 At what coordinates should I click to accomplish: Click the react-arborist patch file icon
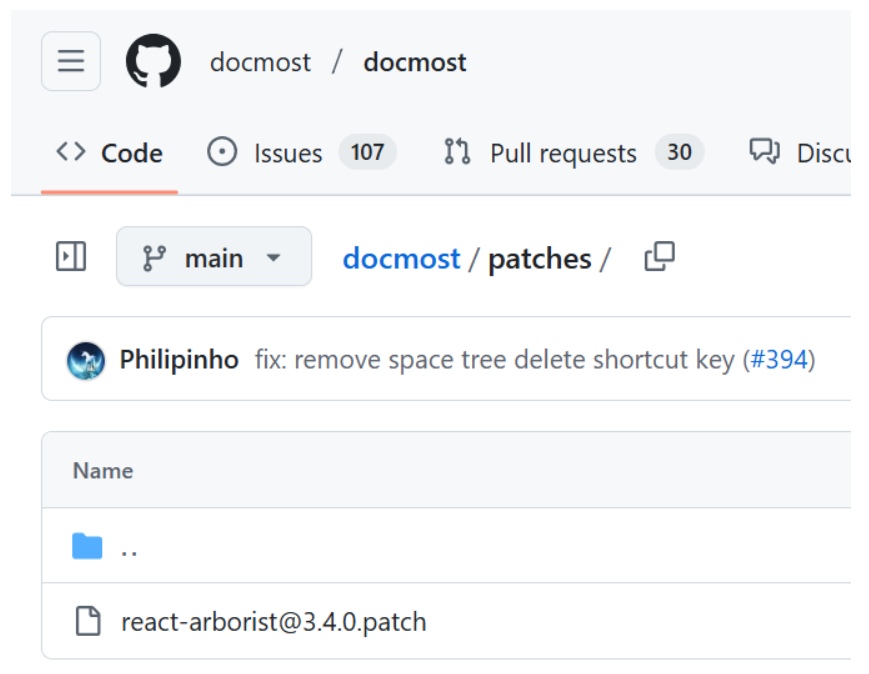(x=88, y=621)
